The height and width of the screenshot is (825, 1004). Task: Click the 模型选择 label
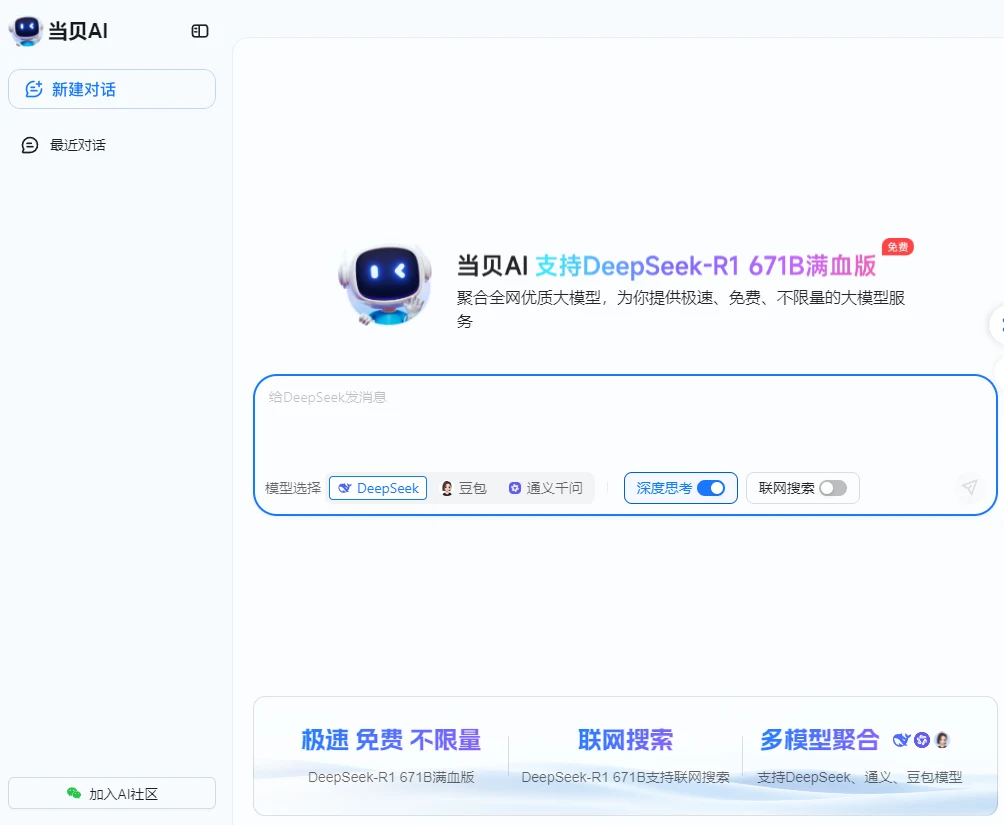pos(293,488)
